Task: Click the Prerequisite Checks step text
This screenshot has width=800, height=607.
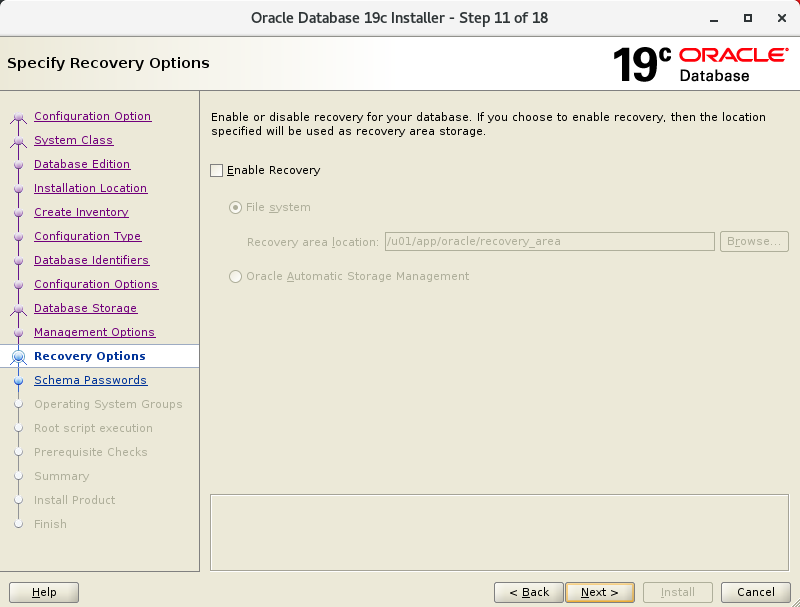Action: (91, 452)
